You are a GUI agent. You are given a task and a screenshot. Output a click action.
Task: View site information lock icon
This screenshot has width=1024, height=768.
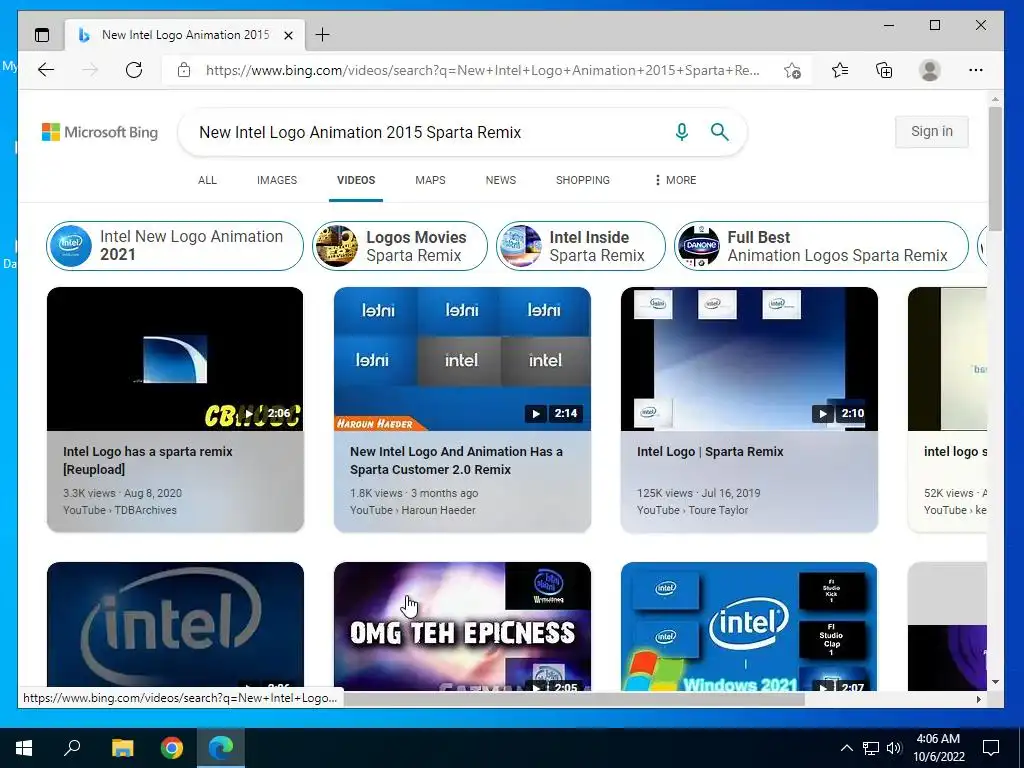click(184, 70)
